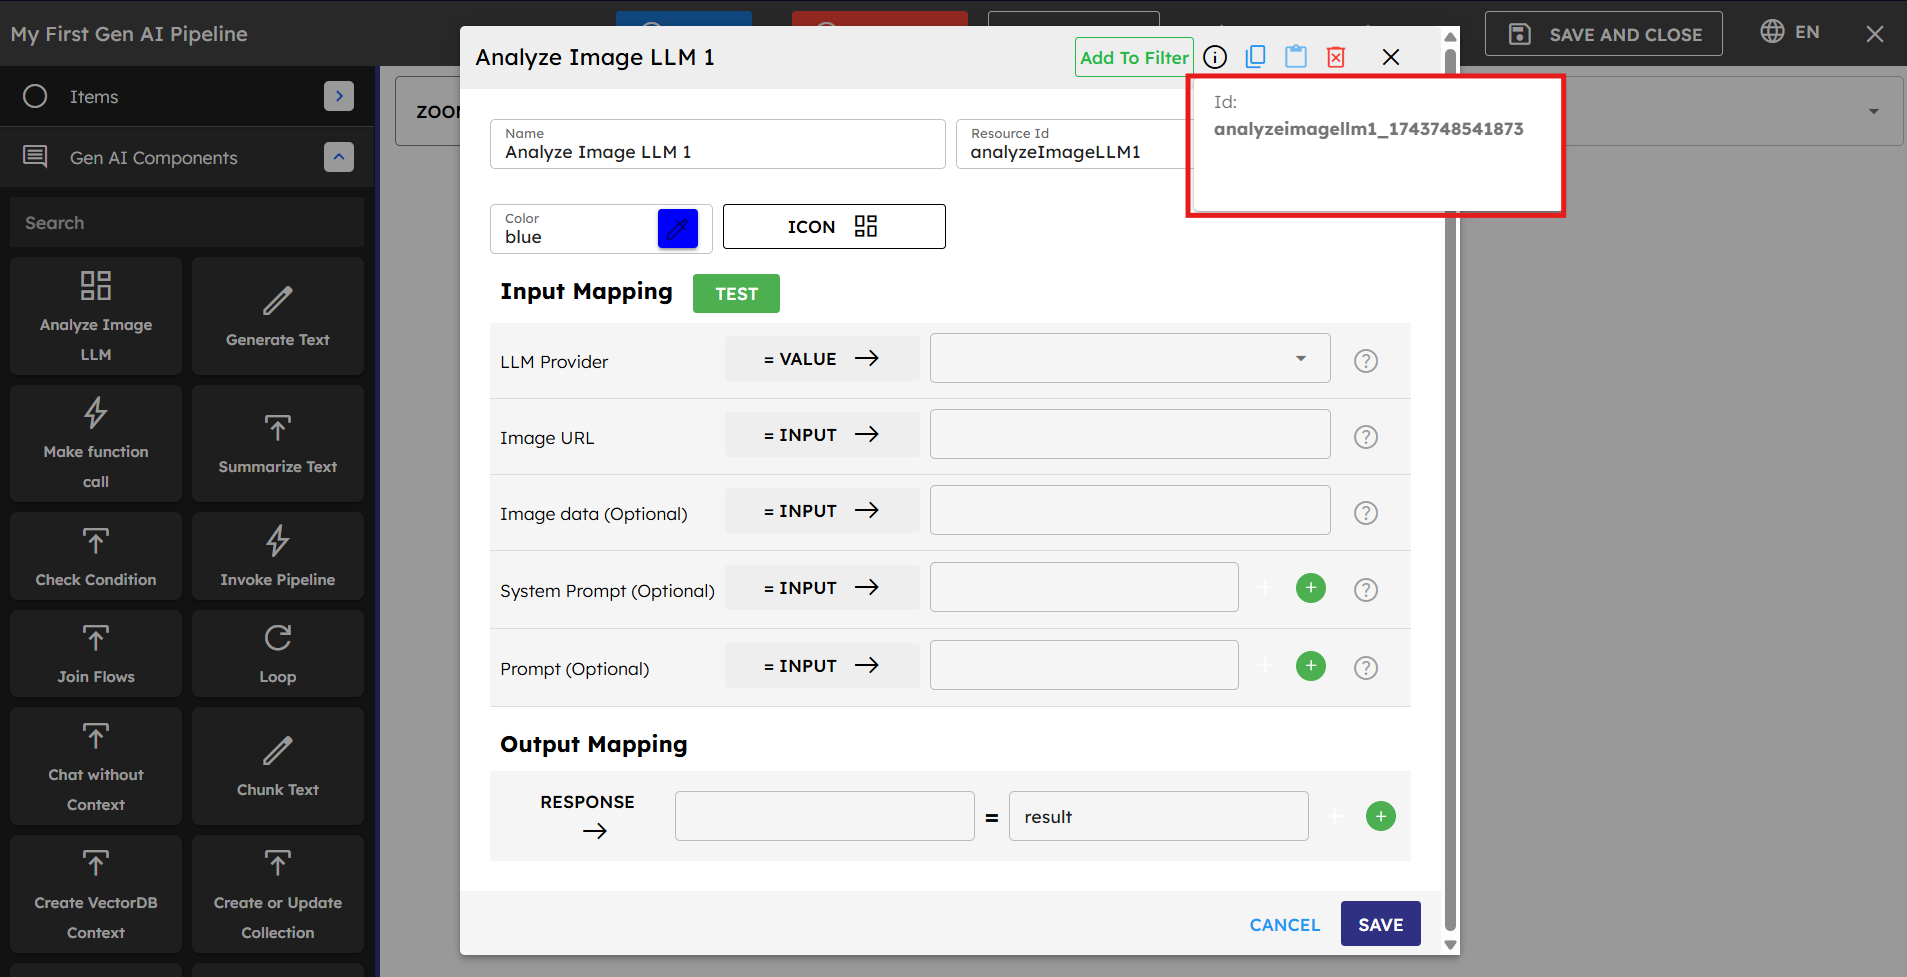Add the Generate Text component
Image resolution: width=1907 pixels, height=977 pixels.
278,316
